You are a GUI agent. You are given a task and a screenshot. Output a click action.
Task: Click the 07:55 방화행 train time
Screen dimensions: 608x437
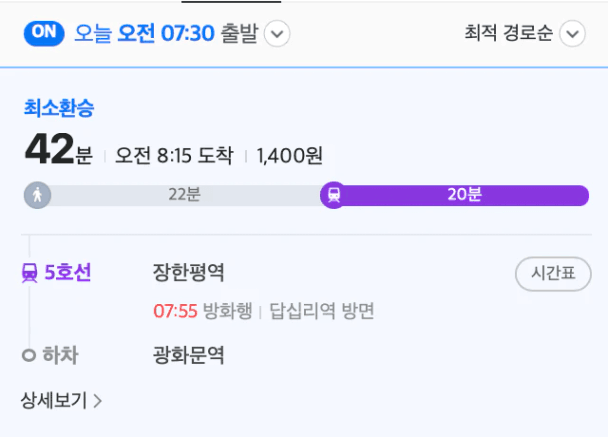tap(204, 311)
